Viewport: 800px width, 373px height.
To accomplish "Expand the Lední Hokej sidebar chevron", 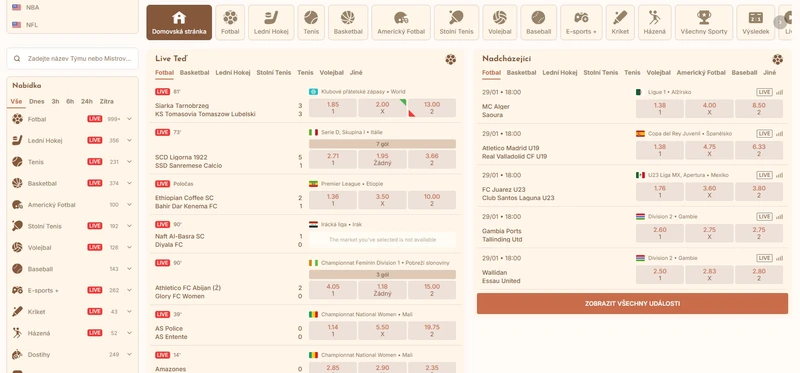I will coord(130,140).
